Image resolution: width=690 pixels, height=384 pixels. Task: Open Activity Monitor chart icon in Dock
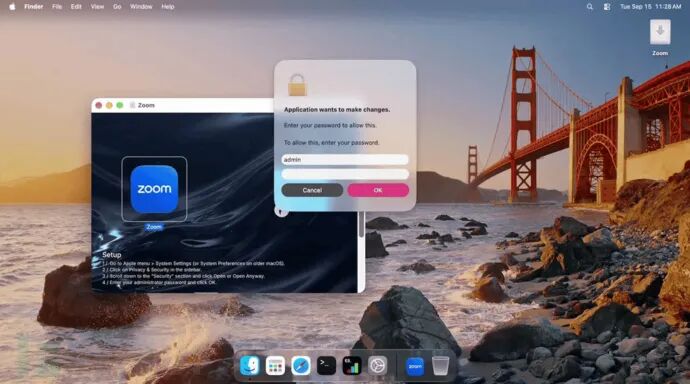tap(352, 366)
